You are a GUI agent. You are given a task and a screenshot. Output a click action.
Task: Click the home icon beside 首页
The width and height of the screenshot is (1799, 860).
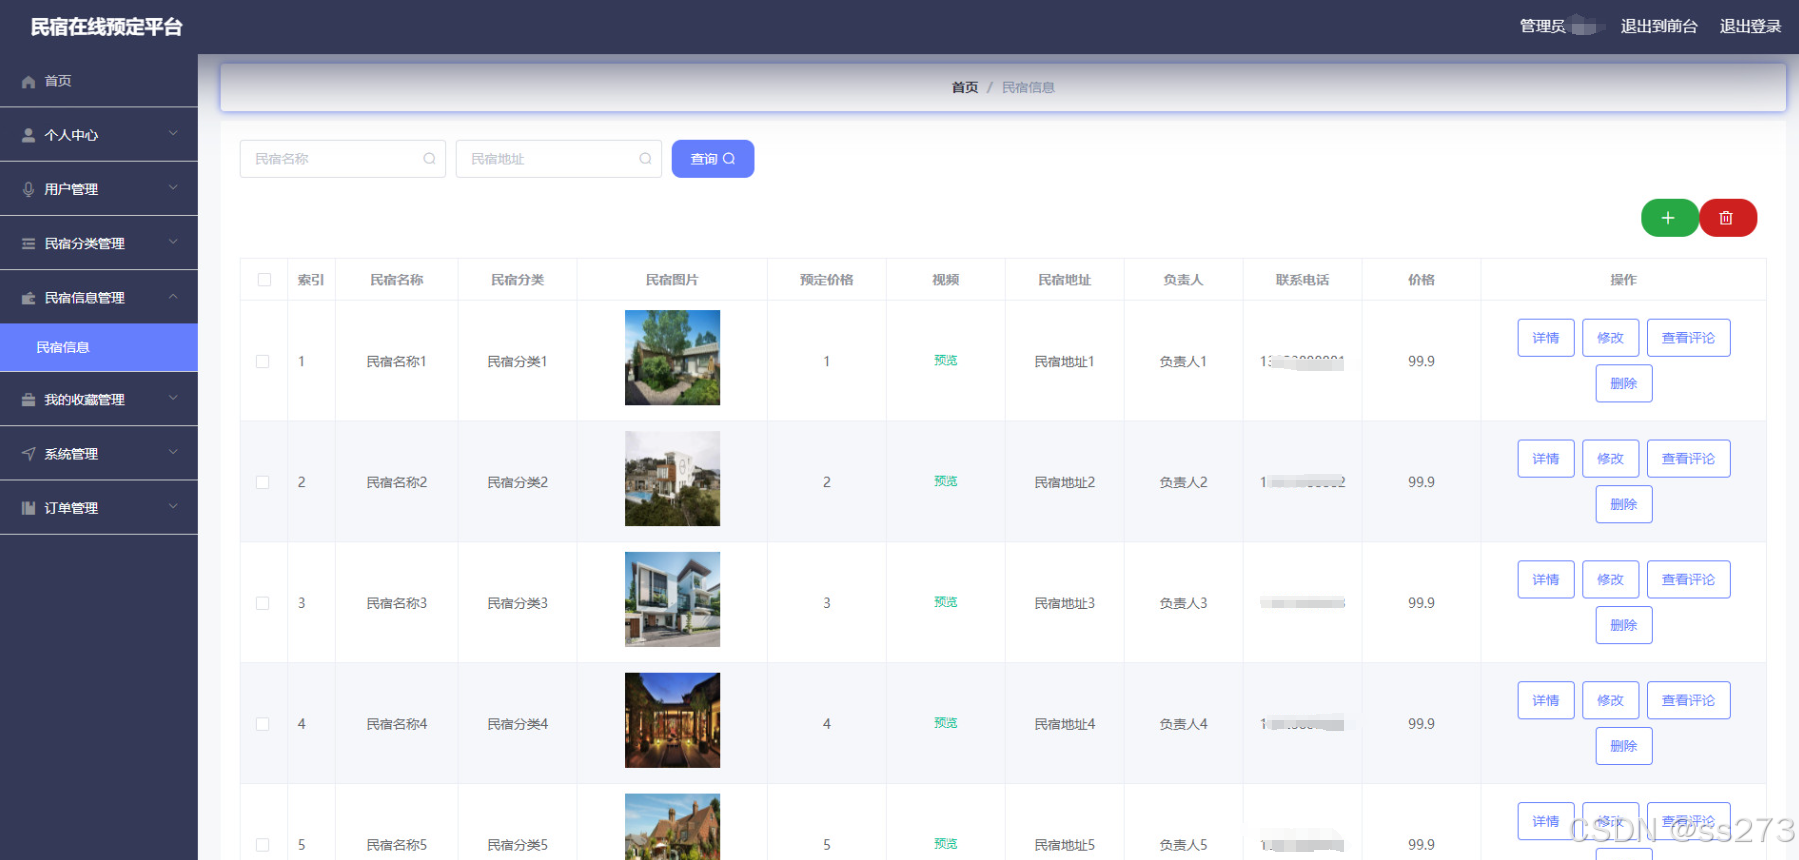click(x=28, y=82)
